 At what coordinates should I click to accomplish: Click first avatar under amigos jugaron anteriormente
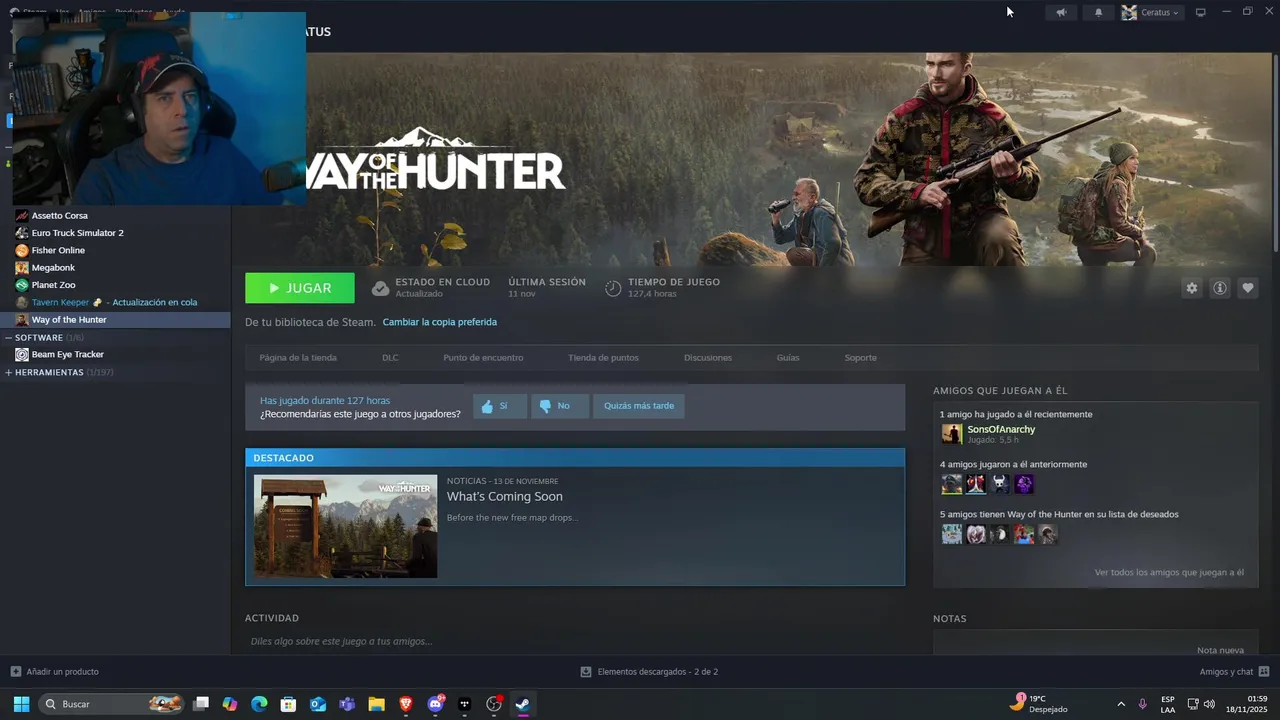(x=952, y=484)
